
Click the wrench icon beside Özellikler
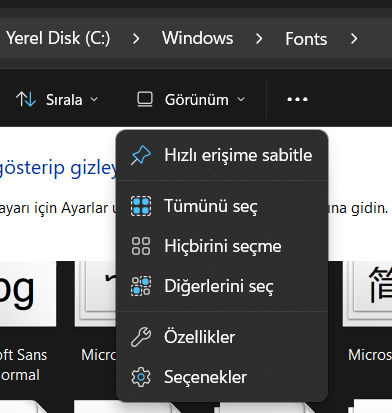(x=141, y=337)
